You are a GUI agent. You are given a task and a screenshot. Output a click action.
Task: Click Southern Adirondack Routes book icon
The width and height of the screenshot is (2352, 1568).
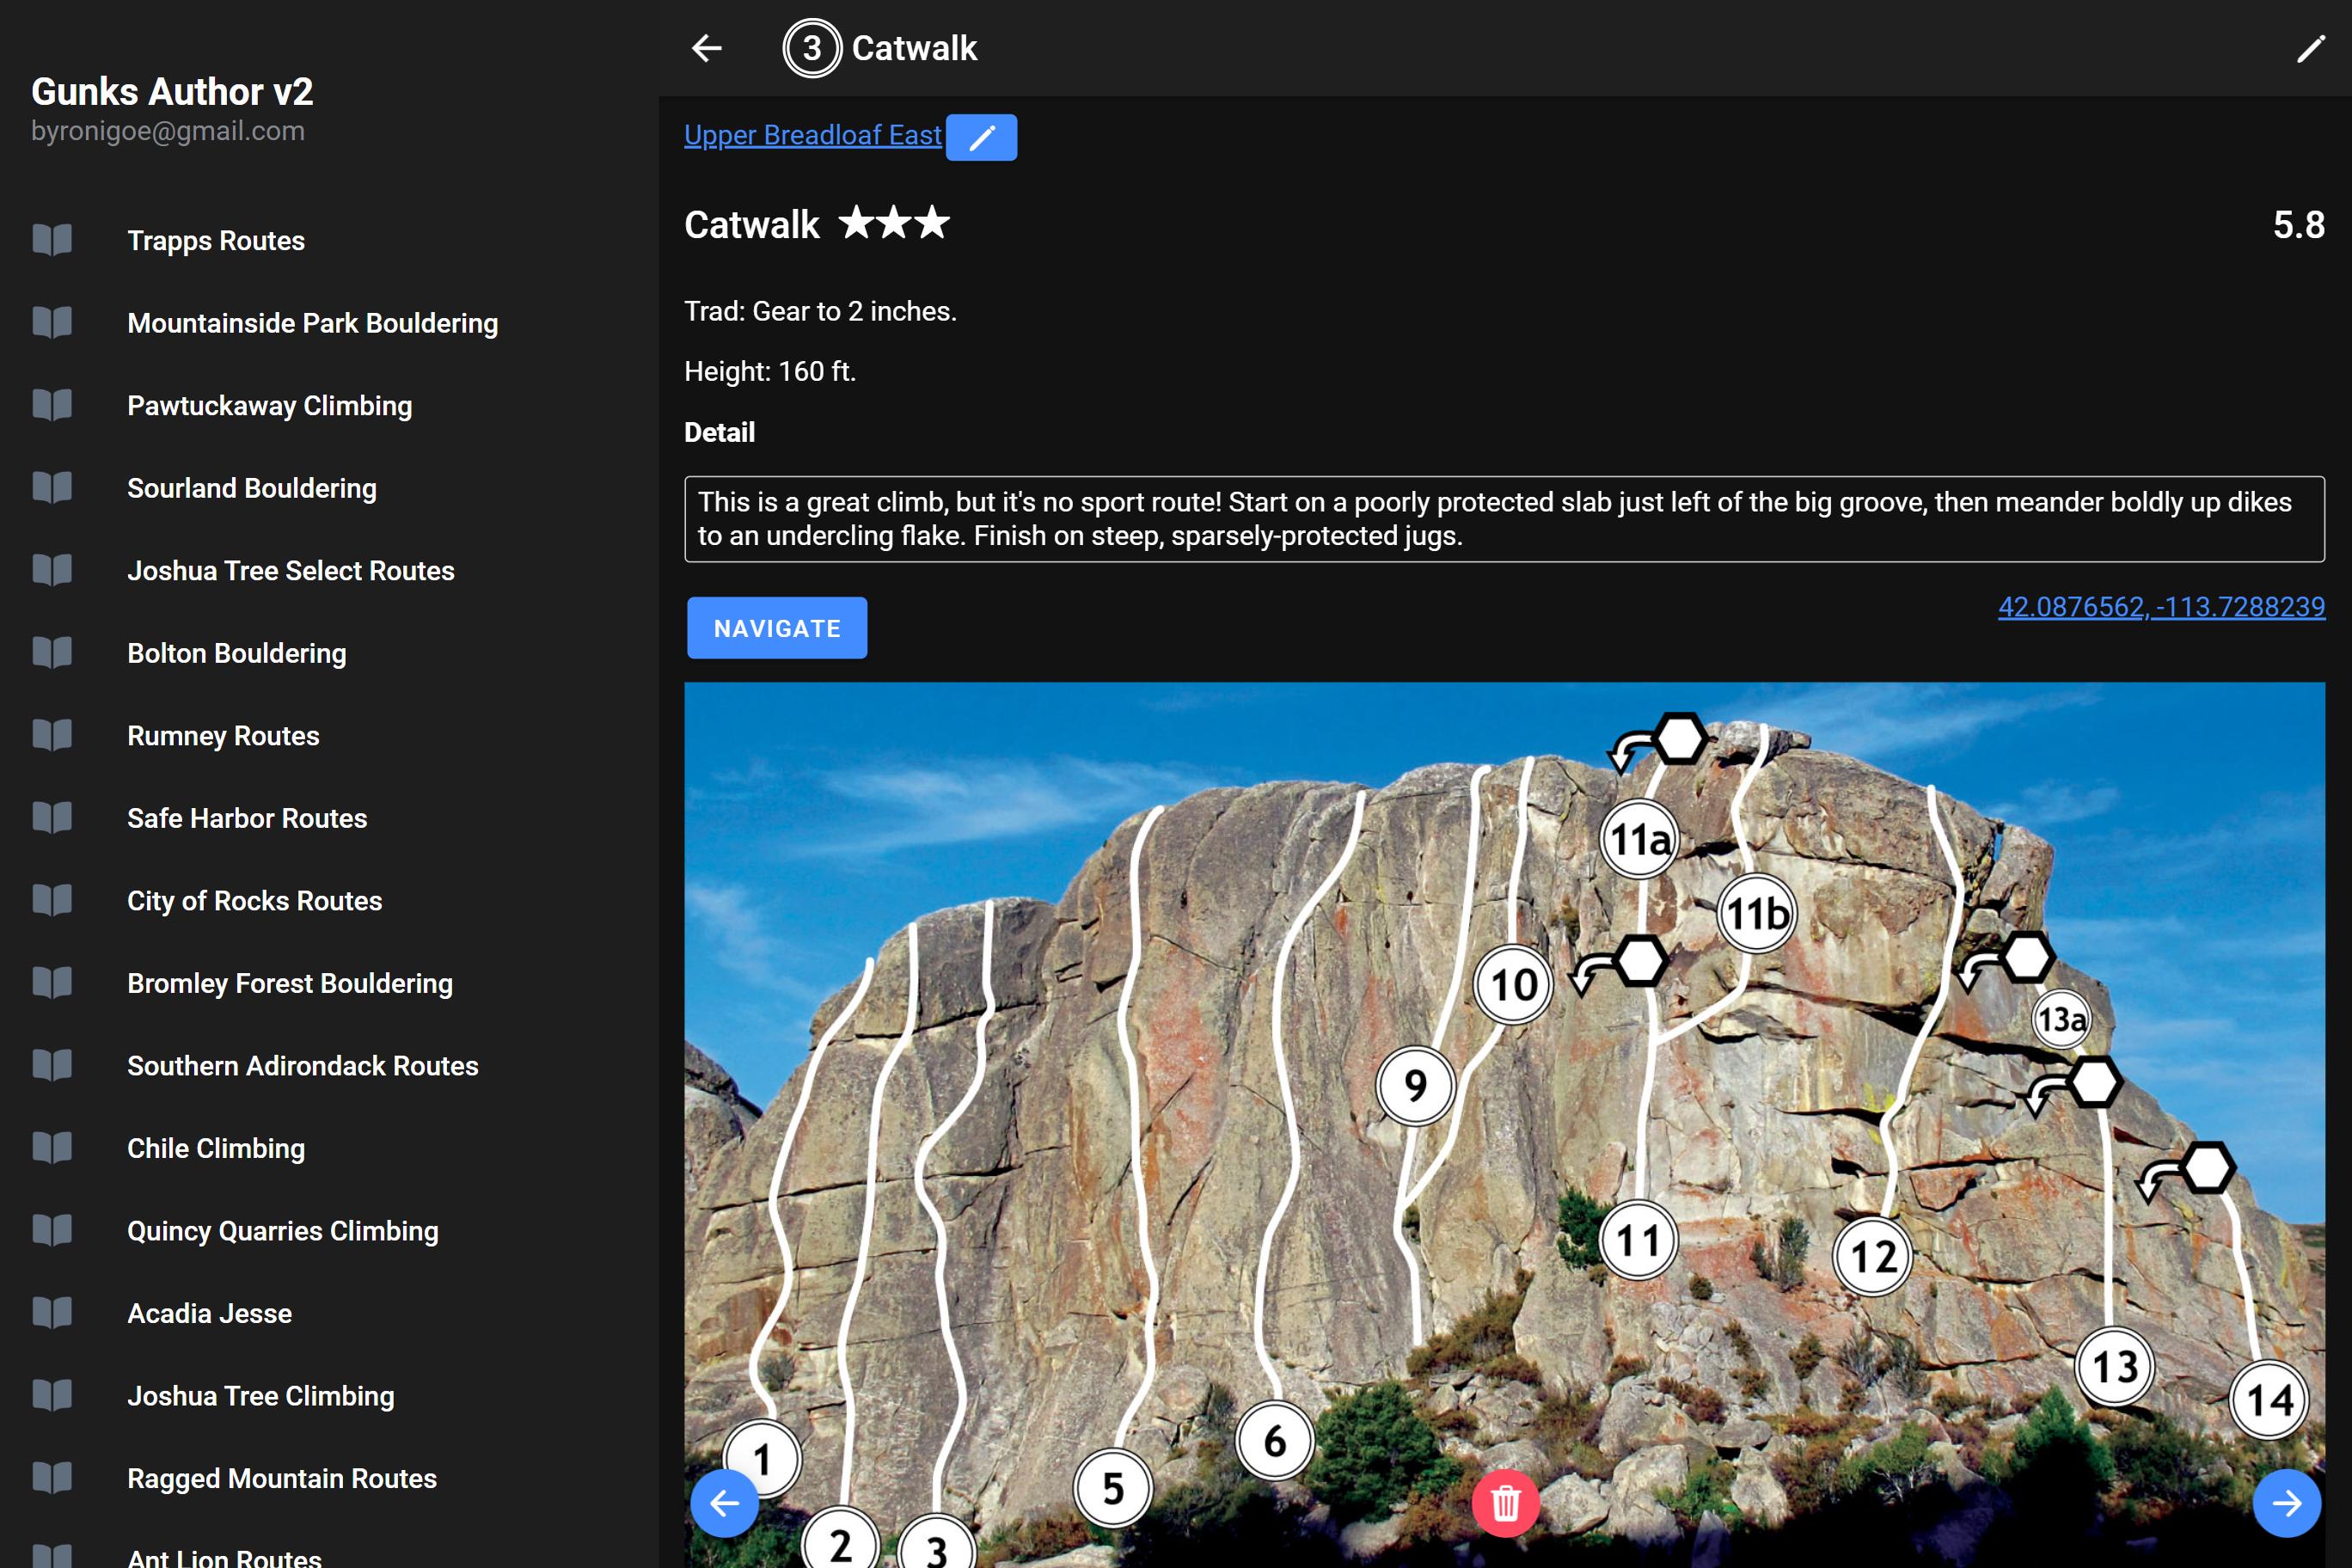pyautogui.click(x=52, y=1065)
